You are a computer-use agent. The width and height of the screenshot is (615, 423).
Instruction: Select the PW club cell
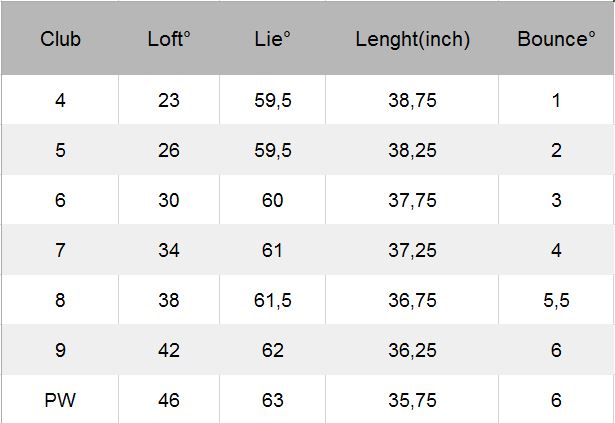(60, 400)
